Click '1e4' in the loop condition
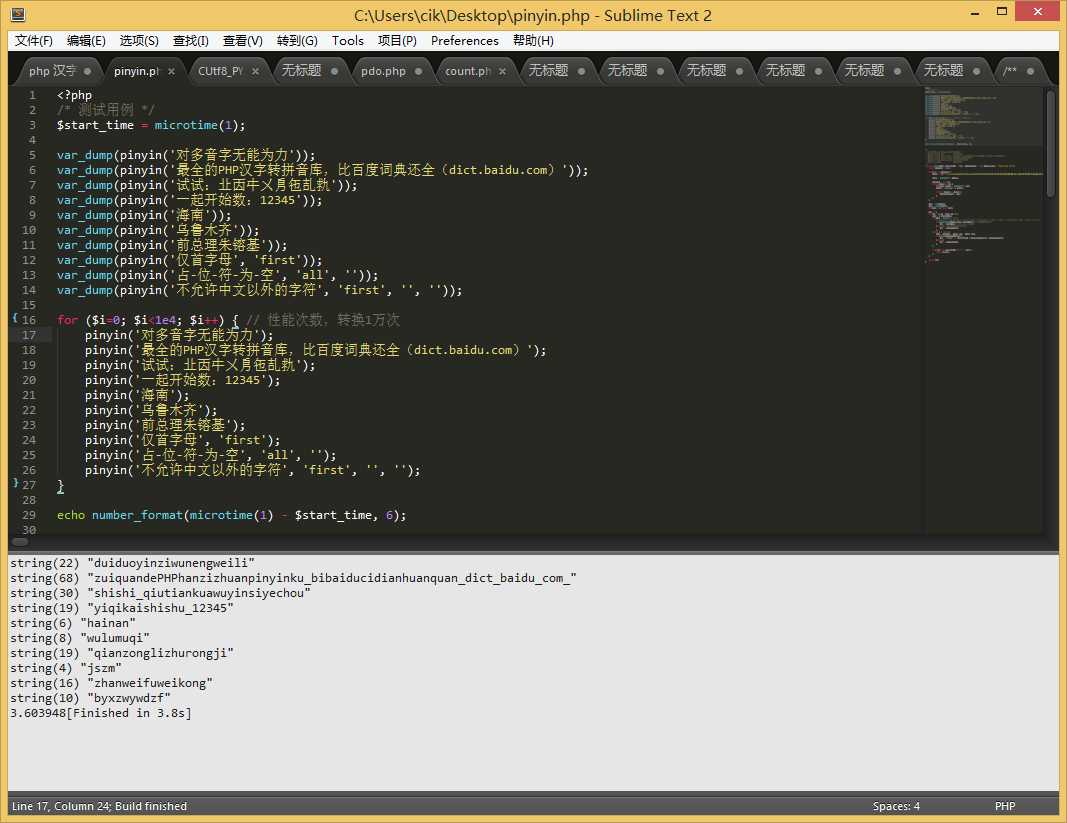Image resolution: width=1067 pixels, height=823 pixels. pyautogui.click(x=165, y=320)
